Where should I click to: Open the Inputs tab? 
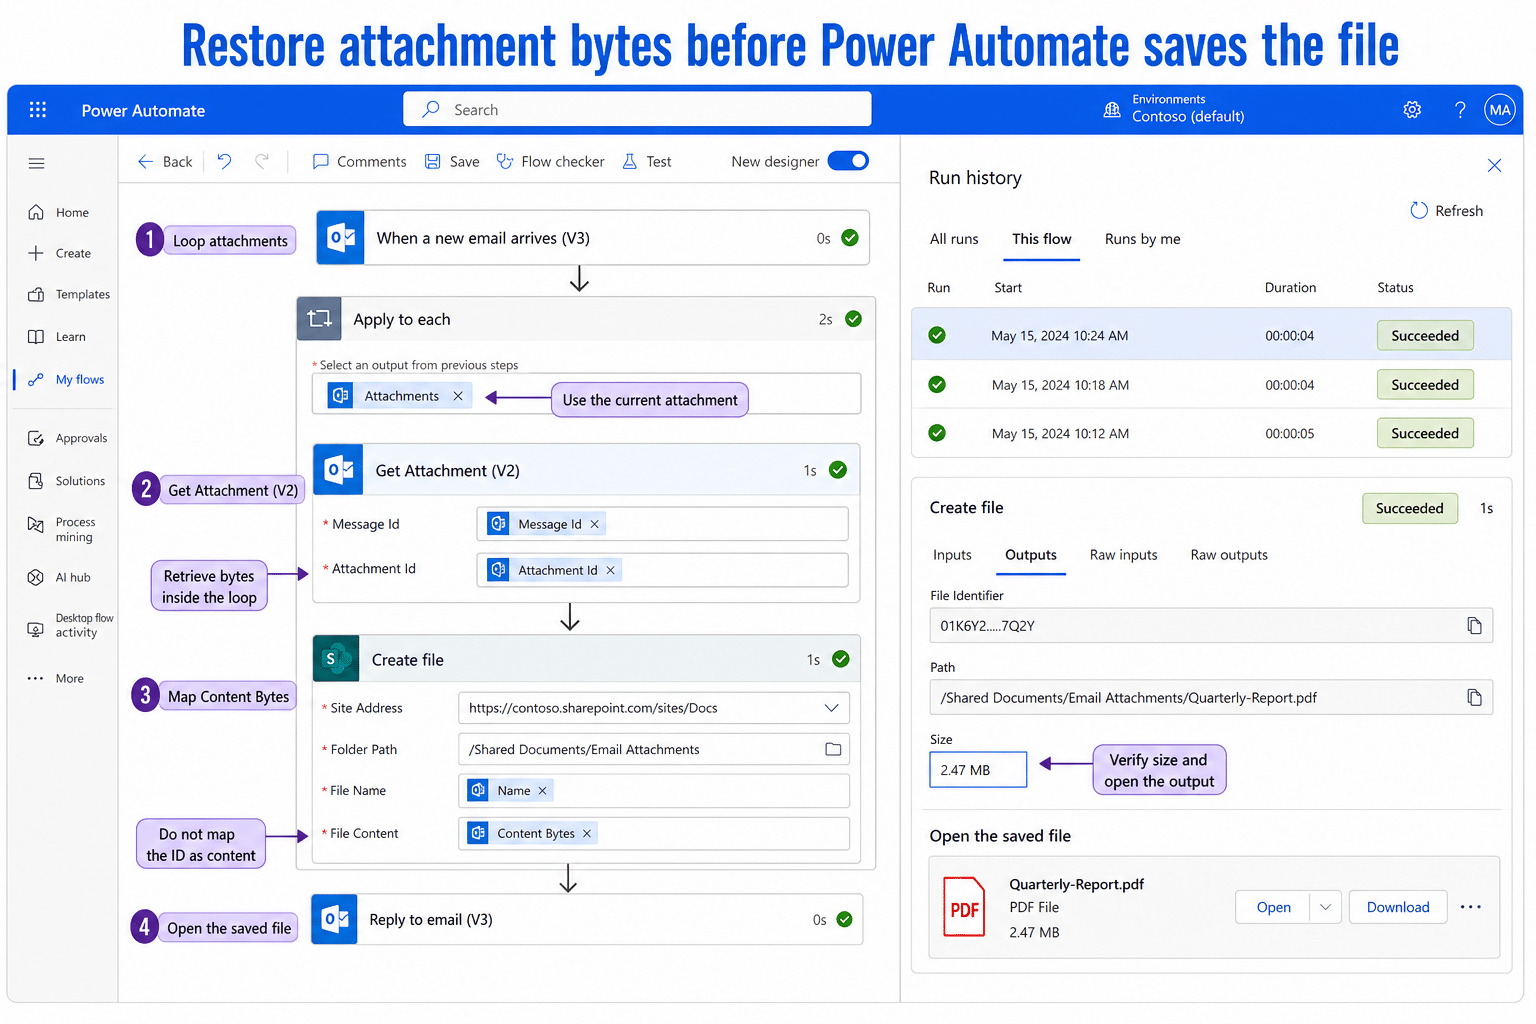952,555
